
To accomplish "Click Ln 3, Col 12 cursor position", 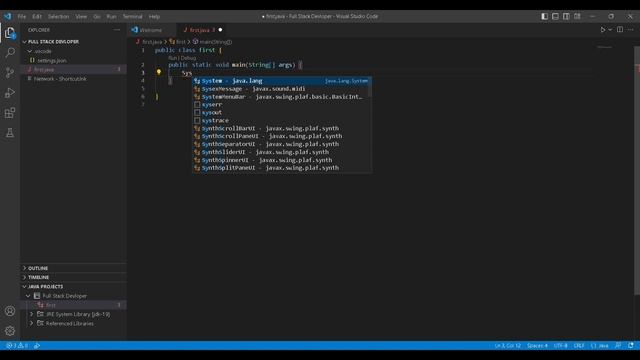I will (507, 345).
